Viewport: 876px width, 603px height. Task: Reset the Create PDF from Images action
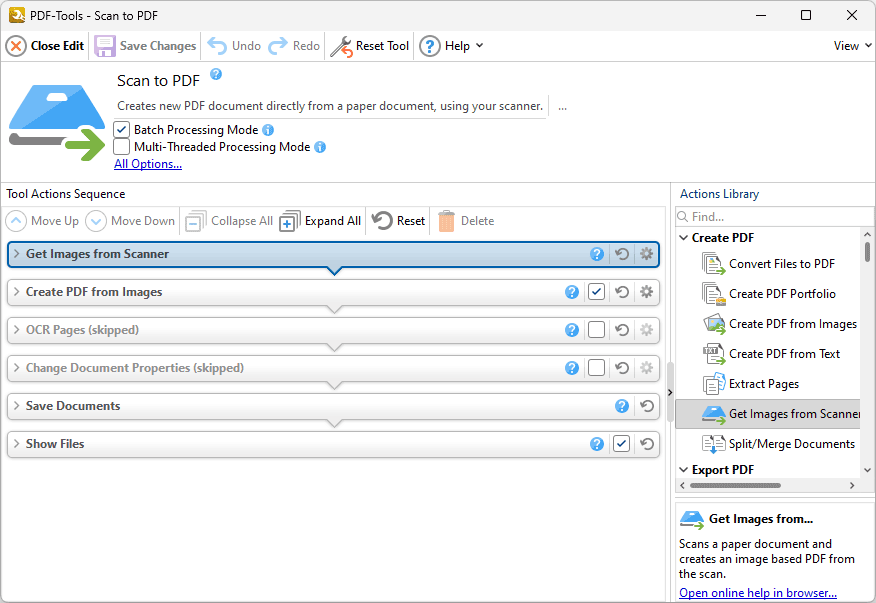pyautogui.click(x=622, y=292)
